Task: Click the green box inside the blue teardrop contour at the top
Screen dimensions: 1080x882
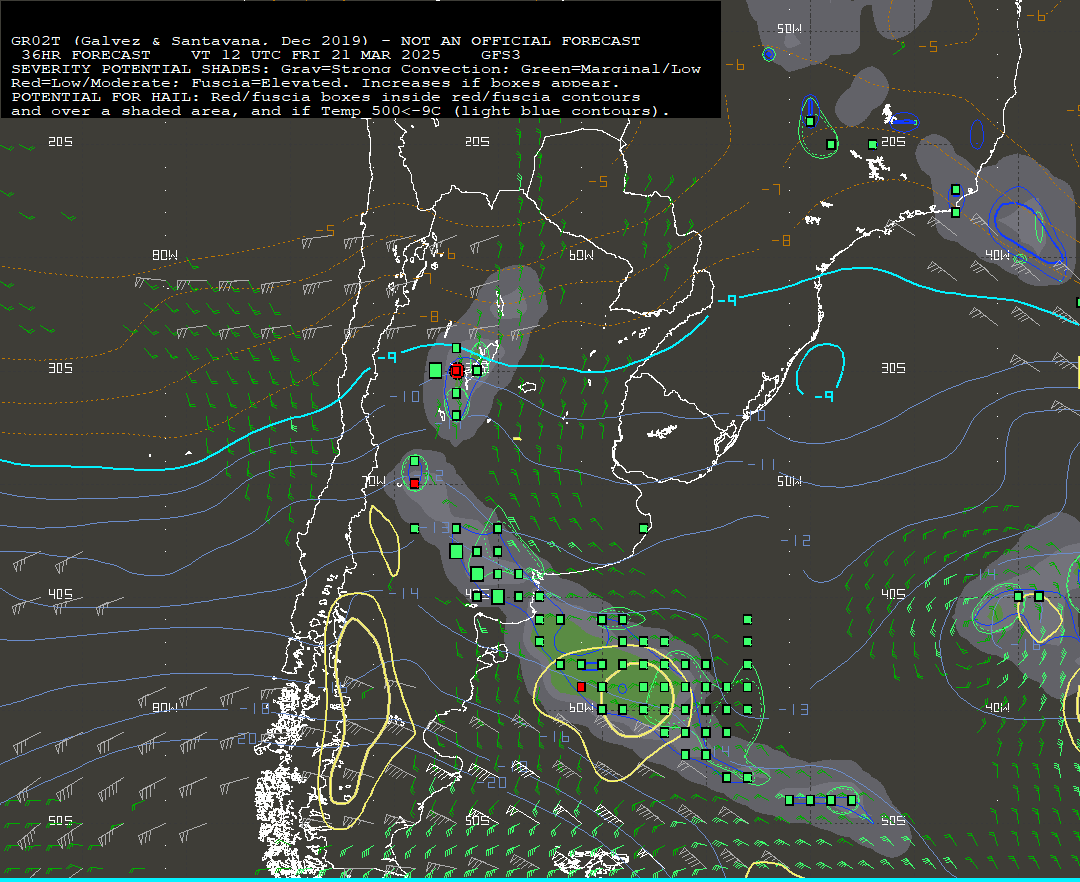Action: click(811, 122)
